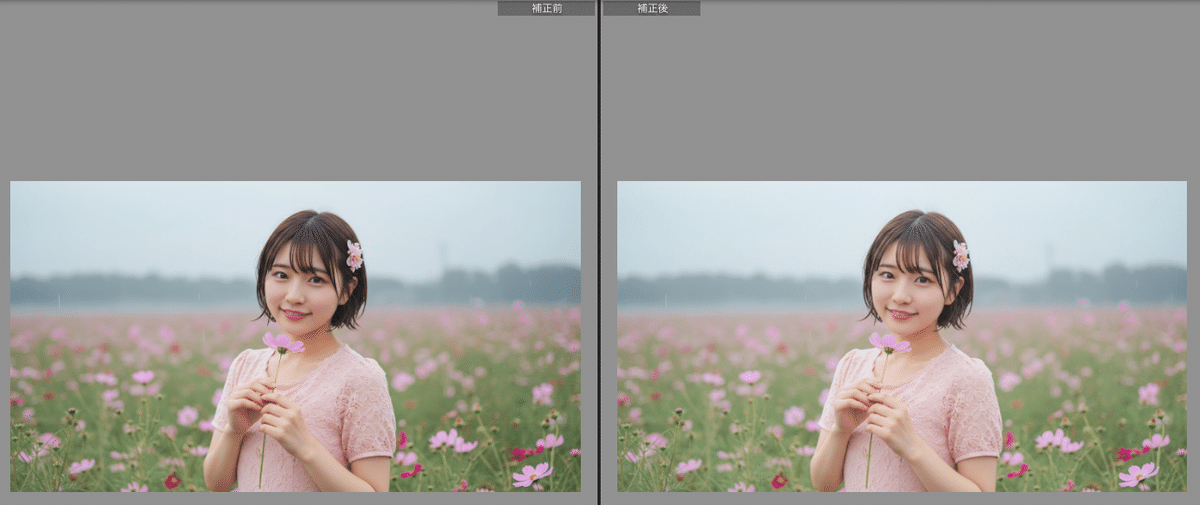Click the 補正前 (Before) label

coord(546,8)
